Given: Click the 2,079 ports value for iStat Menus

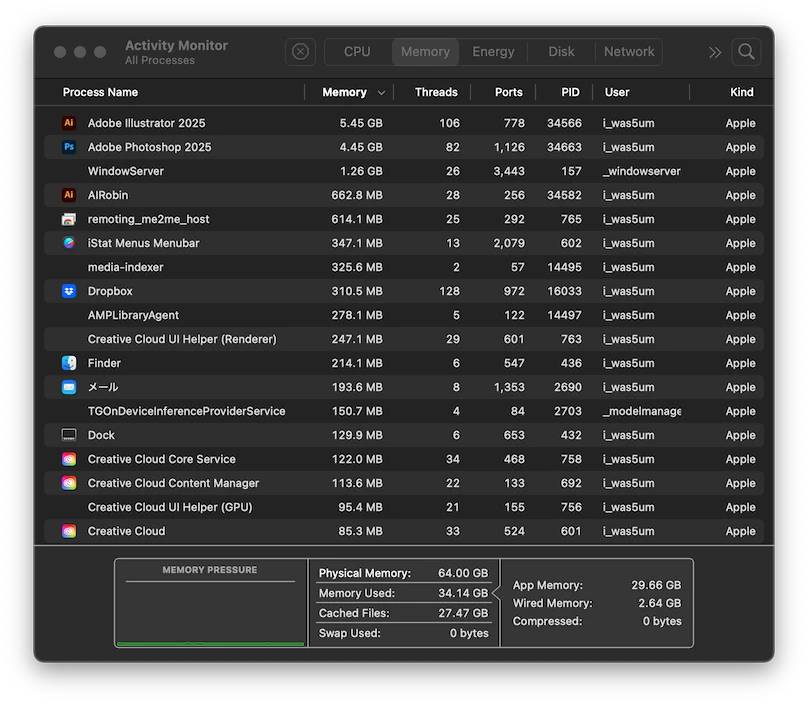Looking at the screenshot, I should 509,243.
